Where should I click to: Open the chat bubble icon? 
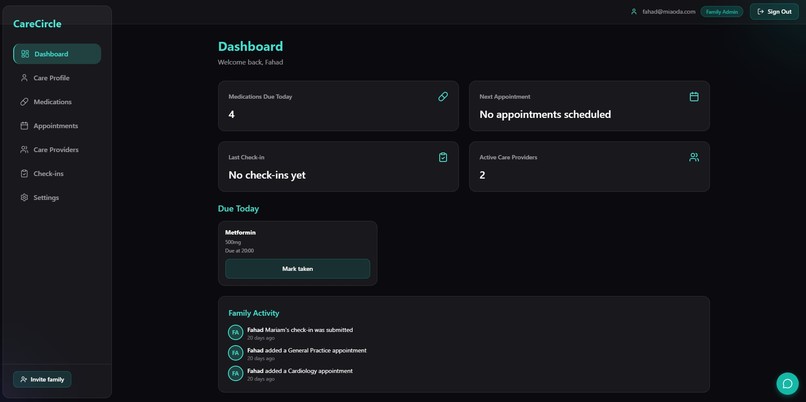(787, 383)
